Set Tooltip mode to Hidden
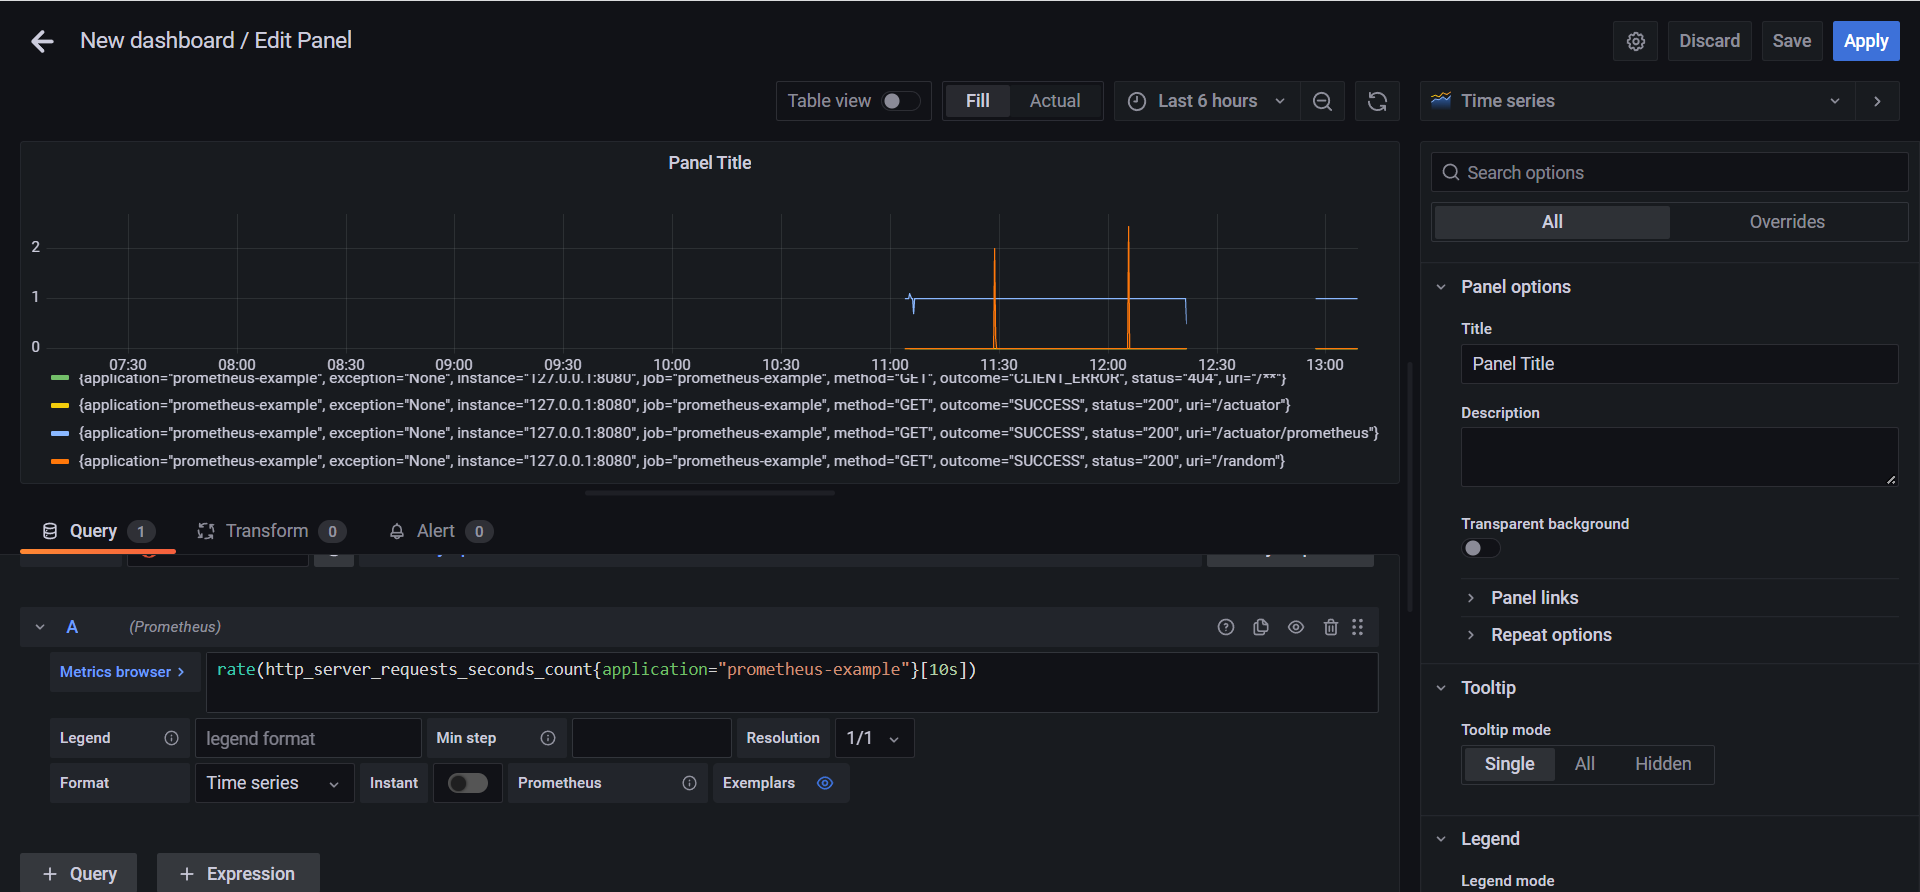The image size is (1920, 892). click(1663, 764)
